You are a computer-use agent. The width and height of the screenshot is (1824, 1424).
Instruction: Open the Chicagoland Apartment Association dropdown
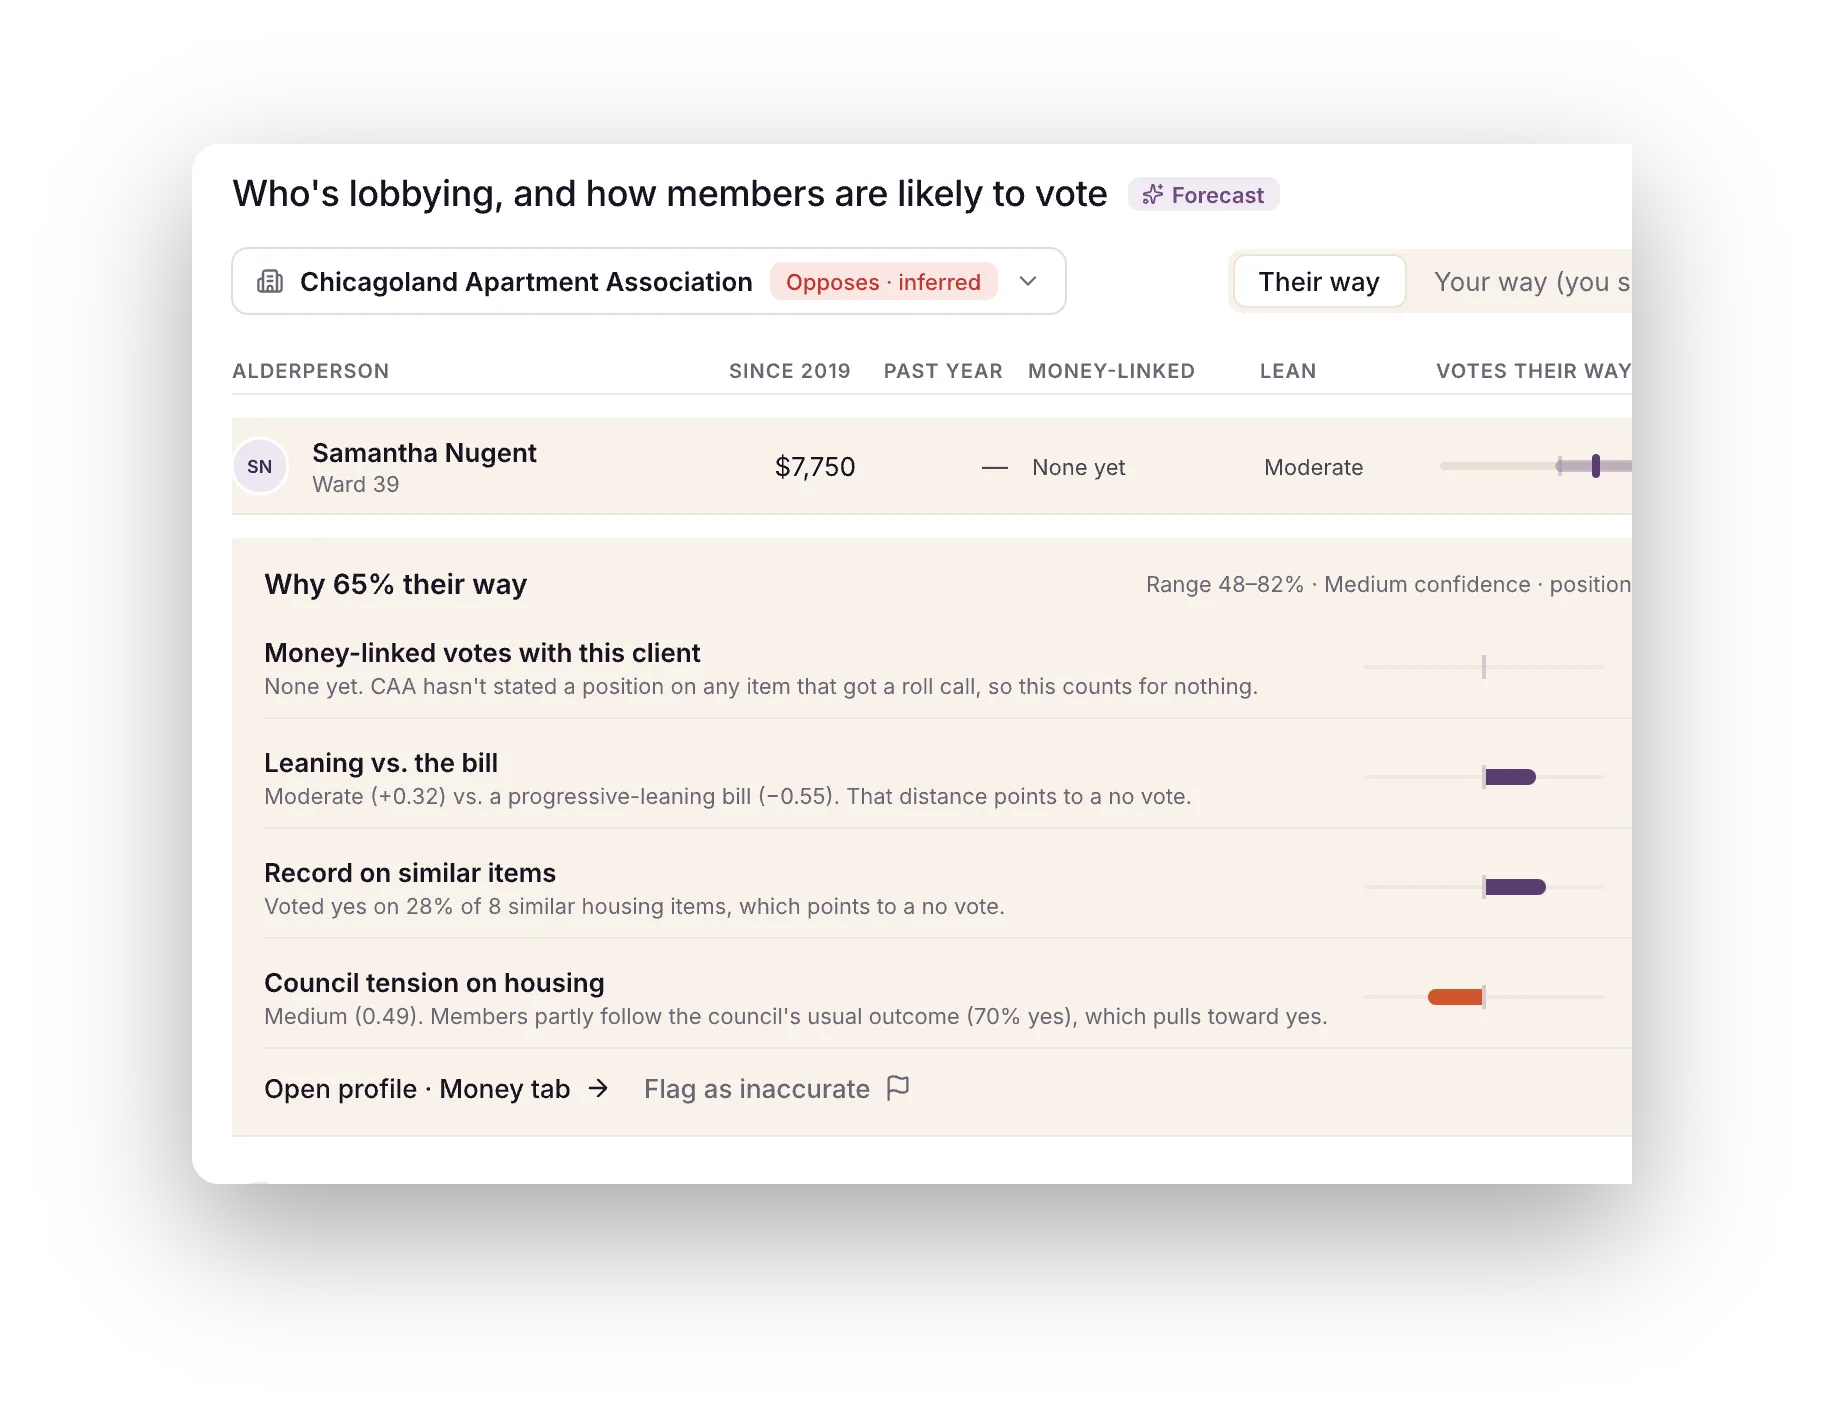(x=649, y=281)
